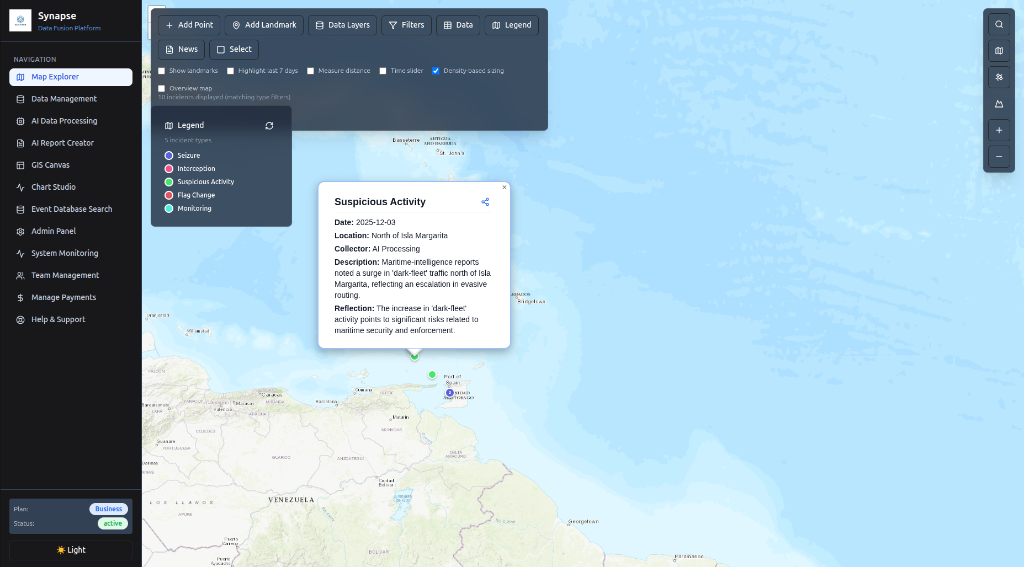This screenshot has height=567, width=1024.
Task: Open Team Management
Action: coord(71,276)
